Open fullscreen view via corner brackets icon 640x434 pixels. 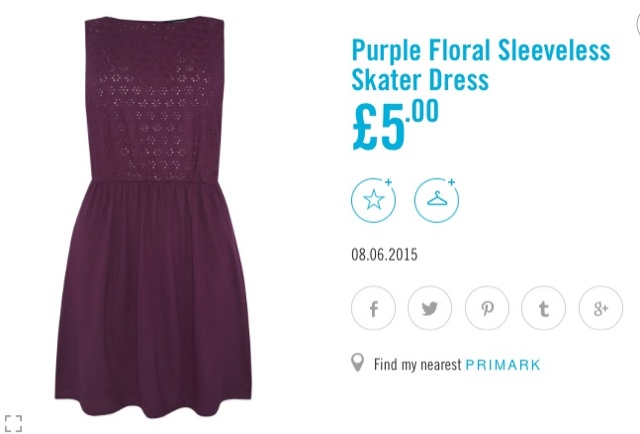tap(13, 423)
